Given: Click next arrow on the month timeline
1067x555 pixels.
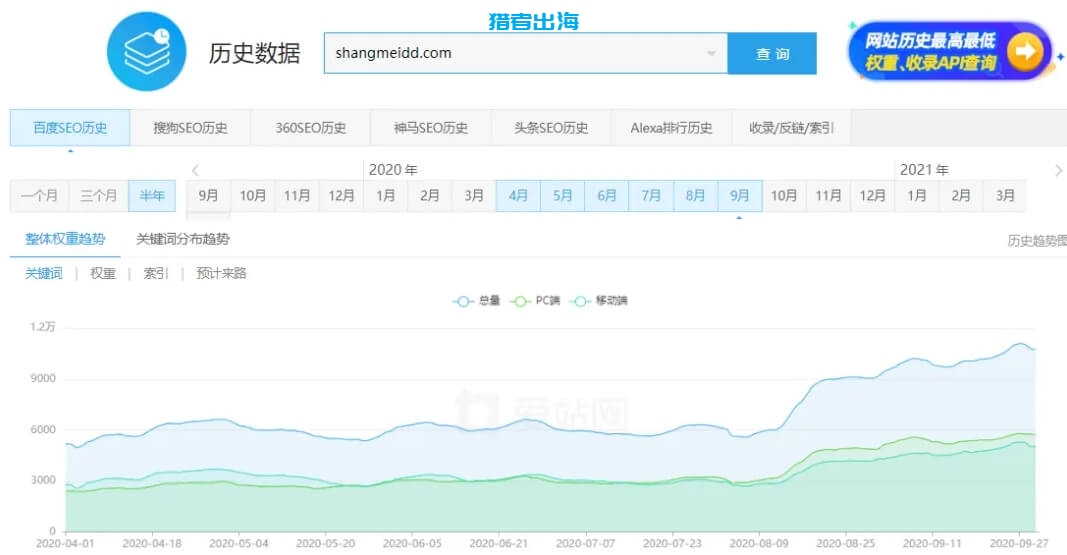Looking at the screenshot, I should [1058, 170].
